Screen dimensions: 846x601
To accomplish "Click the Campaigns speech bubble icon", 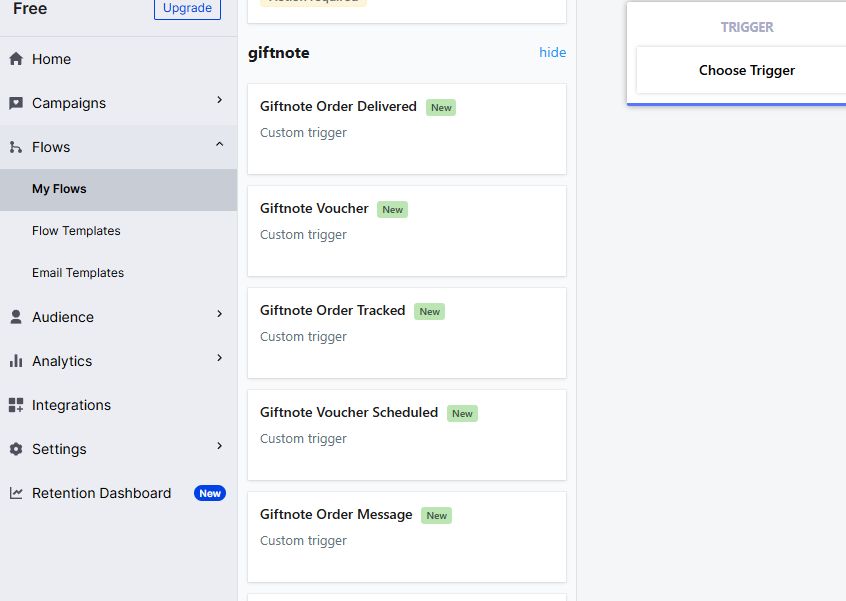I will click(16, 103).
